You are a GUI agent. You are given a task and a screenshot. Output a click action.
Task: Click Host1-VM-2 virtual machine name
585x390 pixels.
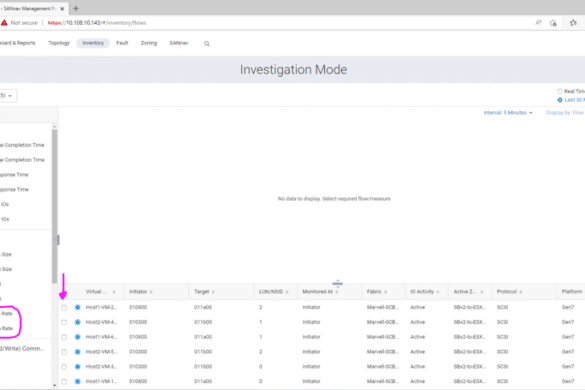pos(101,308)
